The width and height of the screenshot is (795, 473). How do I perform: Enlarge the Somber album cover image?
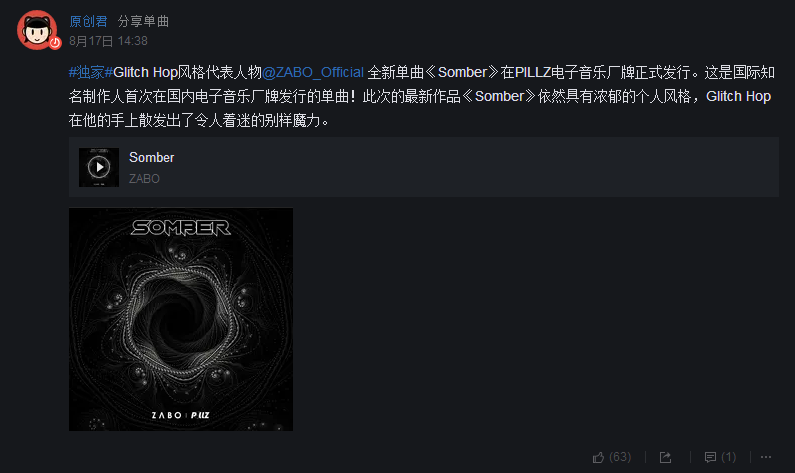(181, 319)
